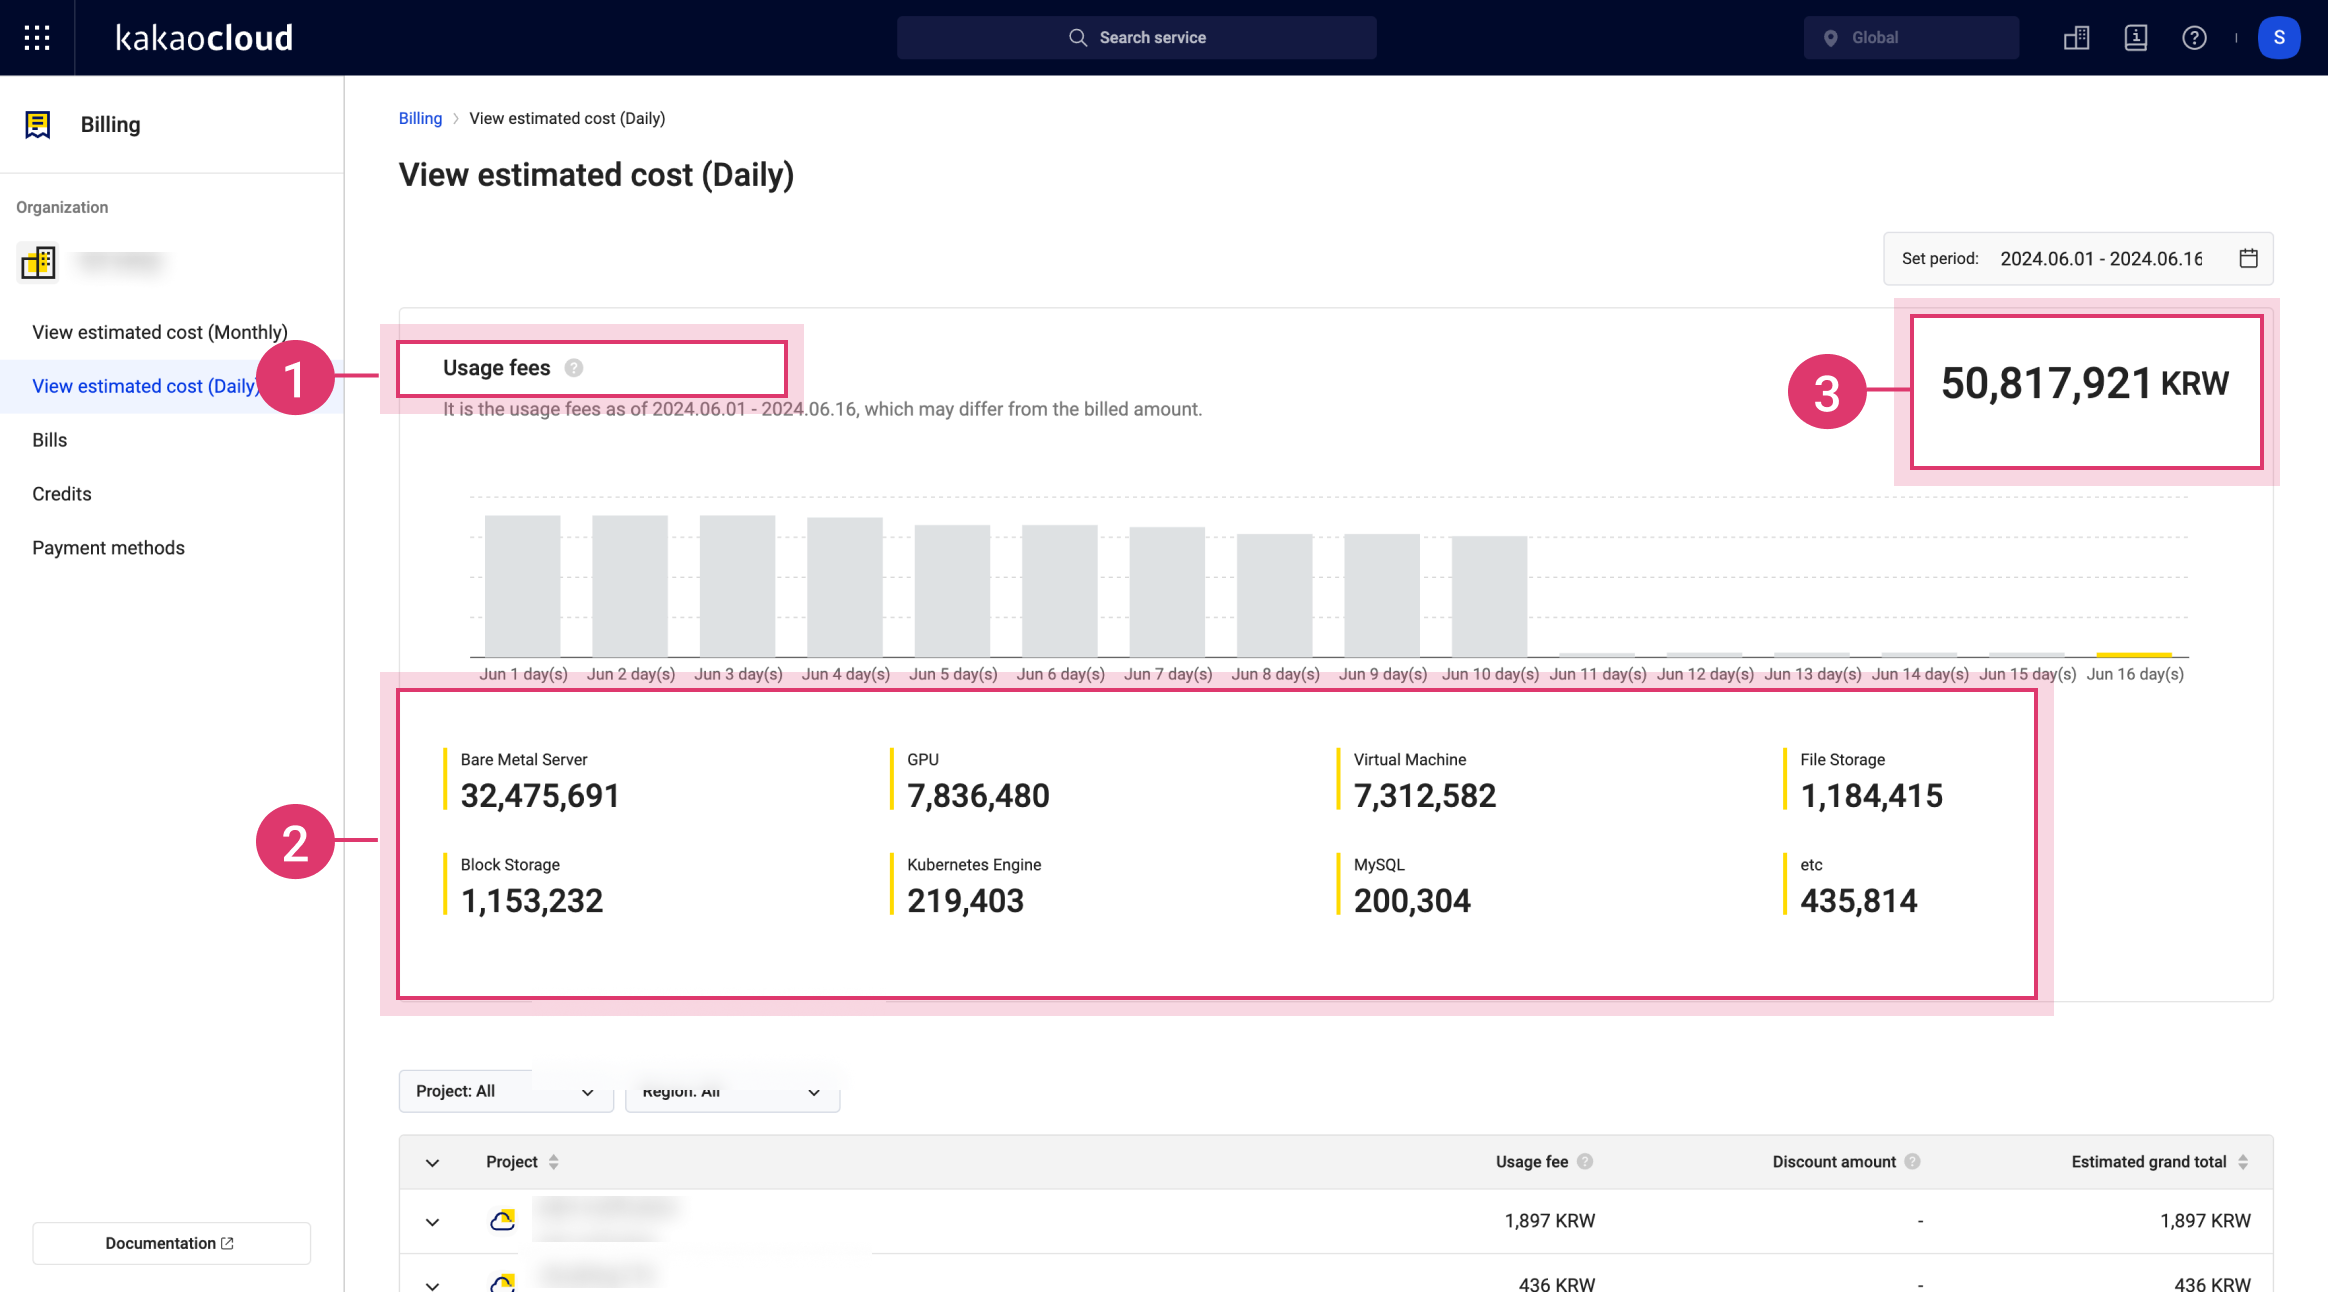This screenshot has height=1292, width=2329.
Task: Click the Virtual Machine amount 7,312,582
Action: [x=1425, y=796]
